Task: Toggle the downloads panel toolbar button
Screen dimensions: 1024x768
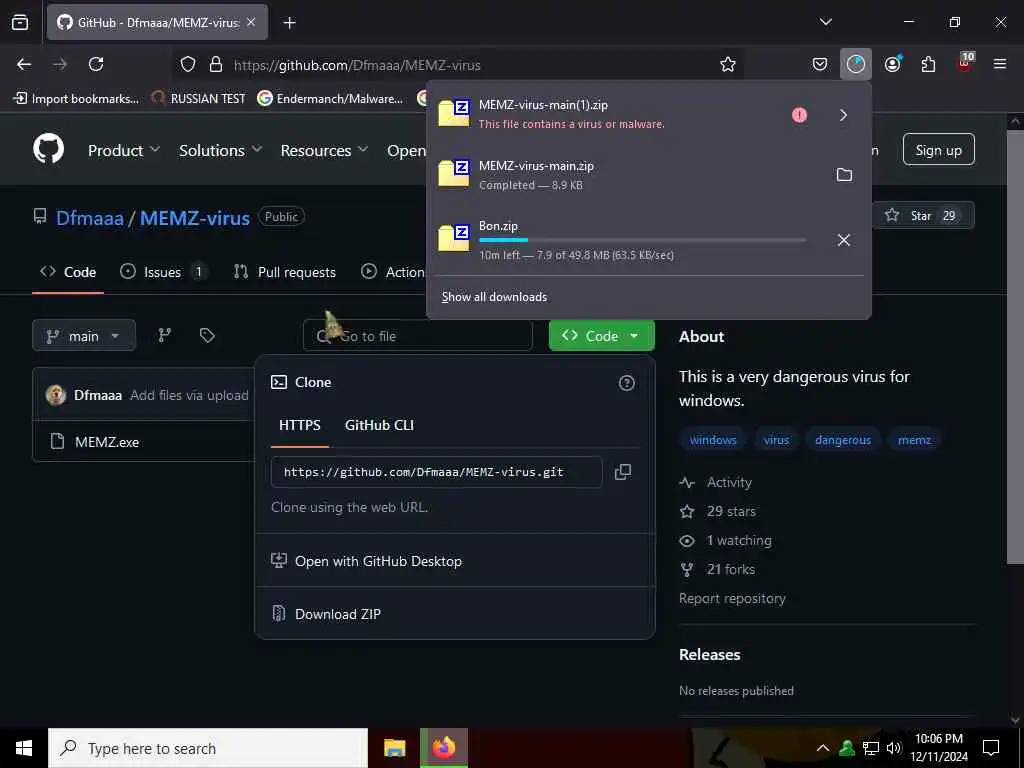Action: point(856,64)
